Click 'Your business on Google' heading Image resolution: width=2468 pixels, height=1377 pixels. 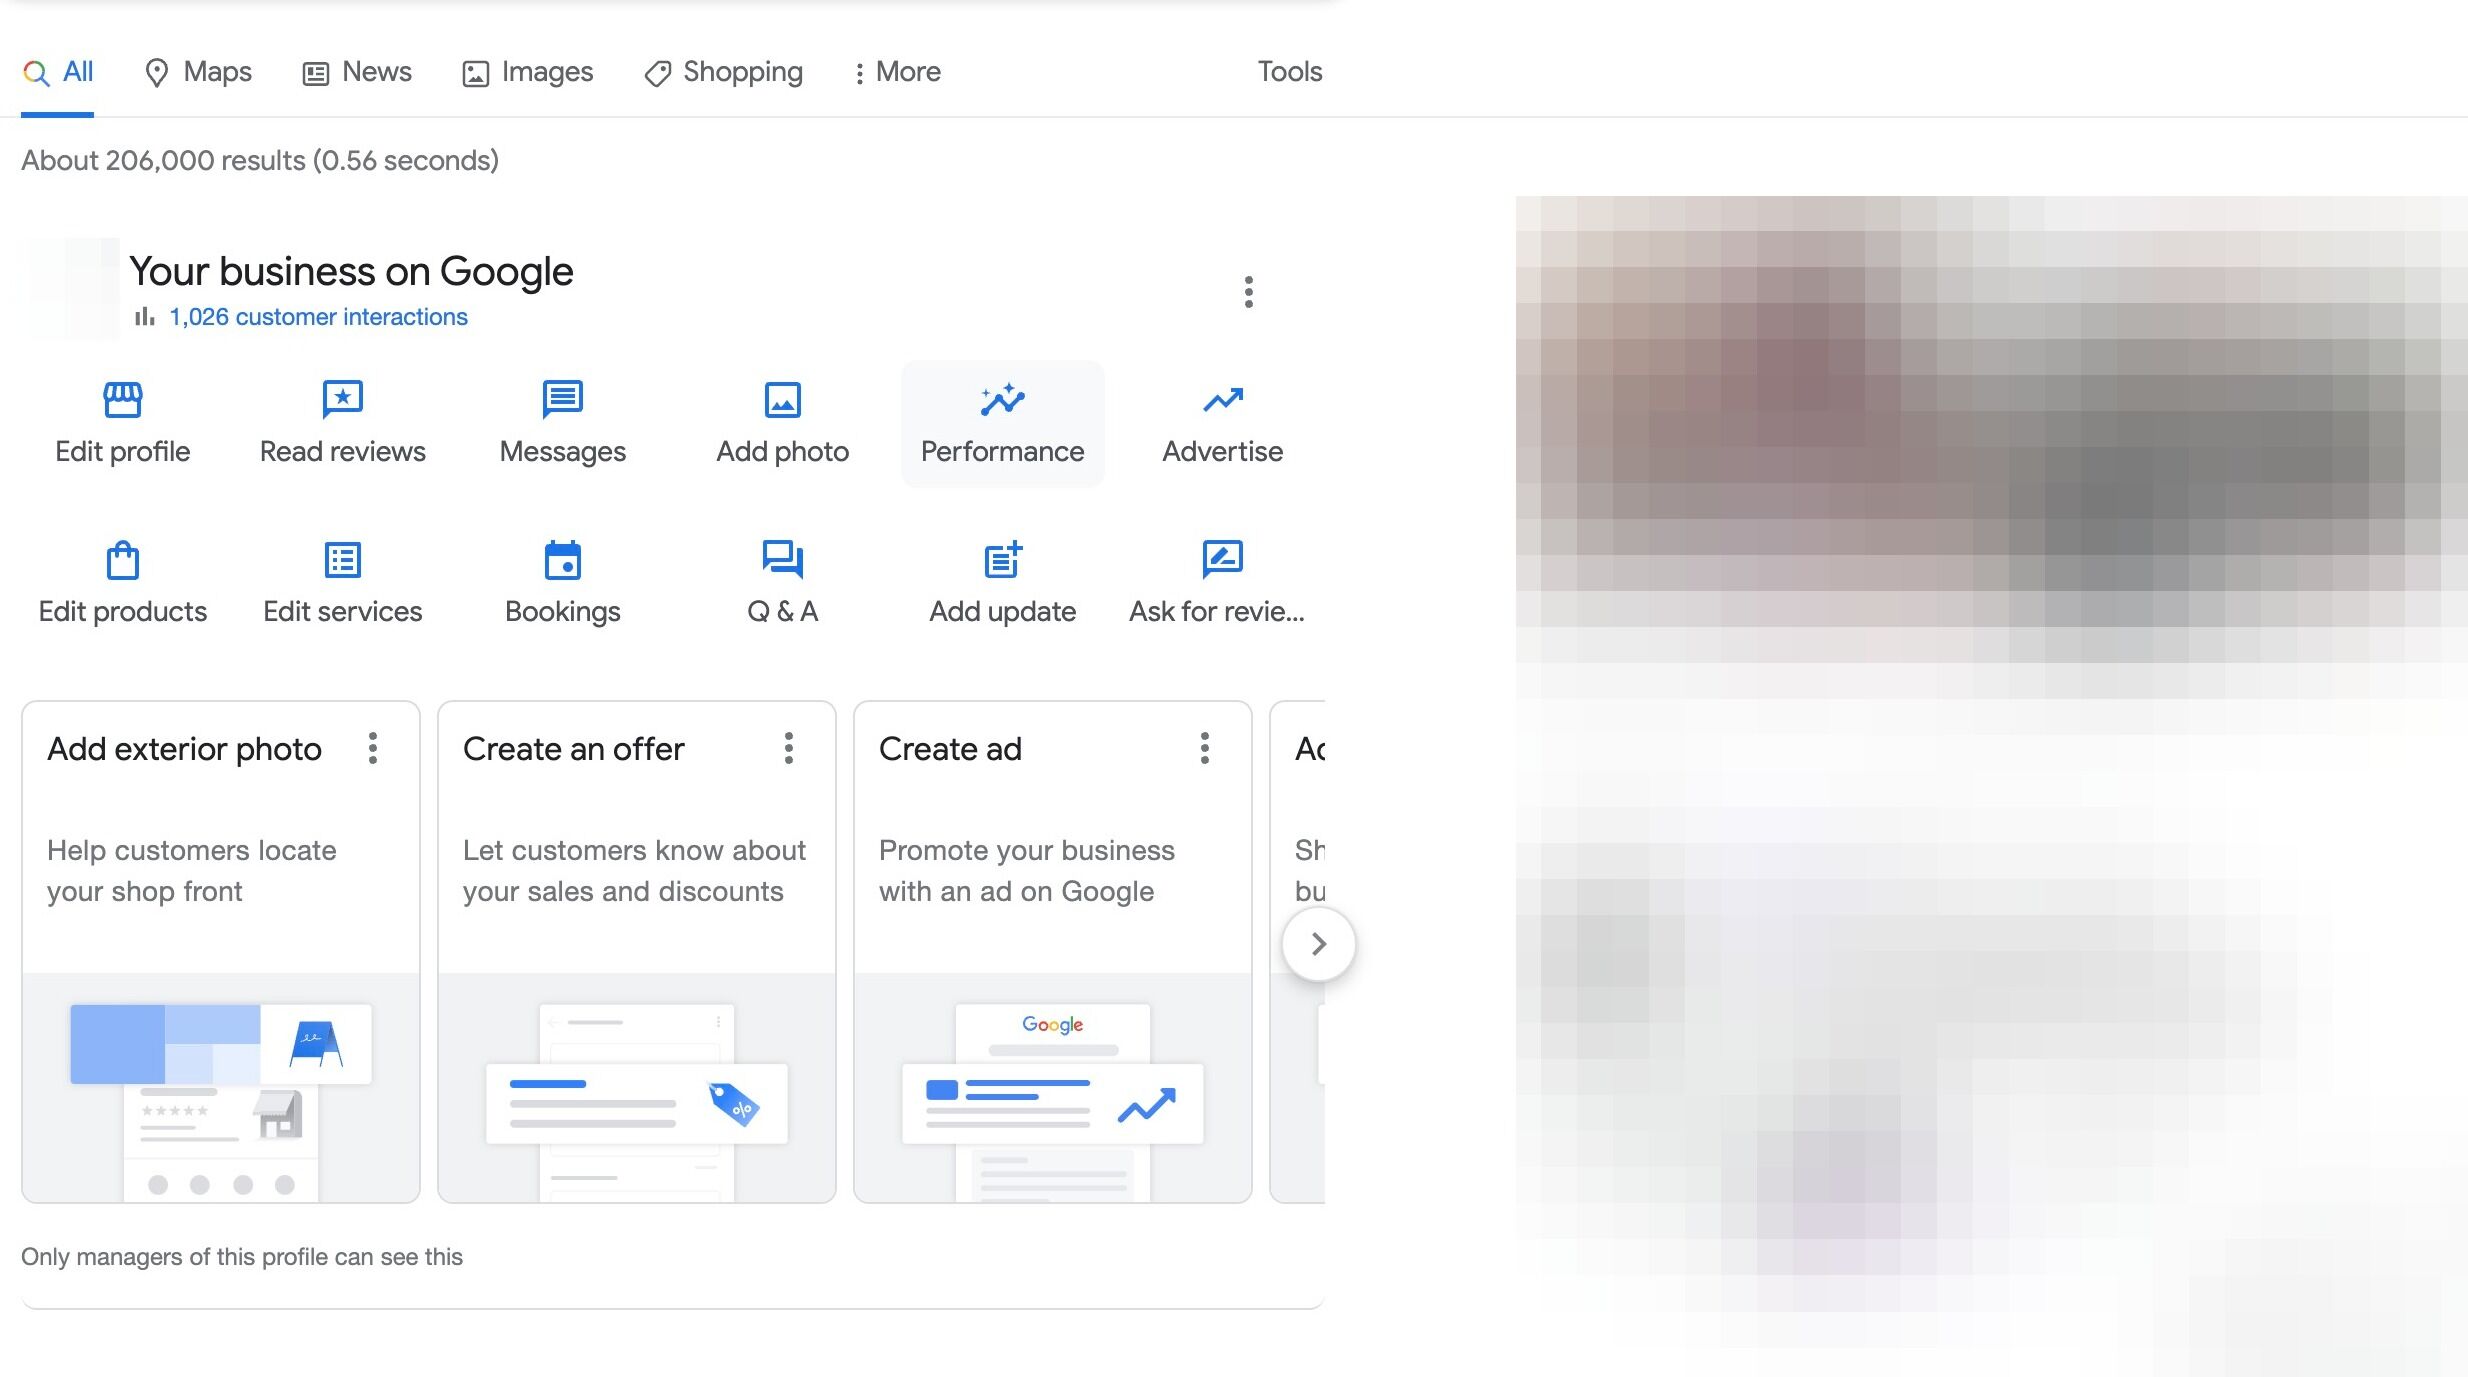coord(351,271)
